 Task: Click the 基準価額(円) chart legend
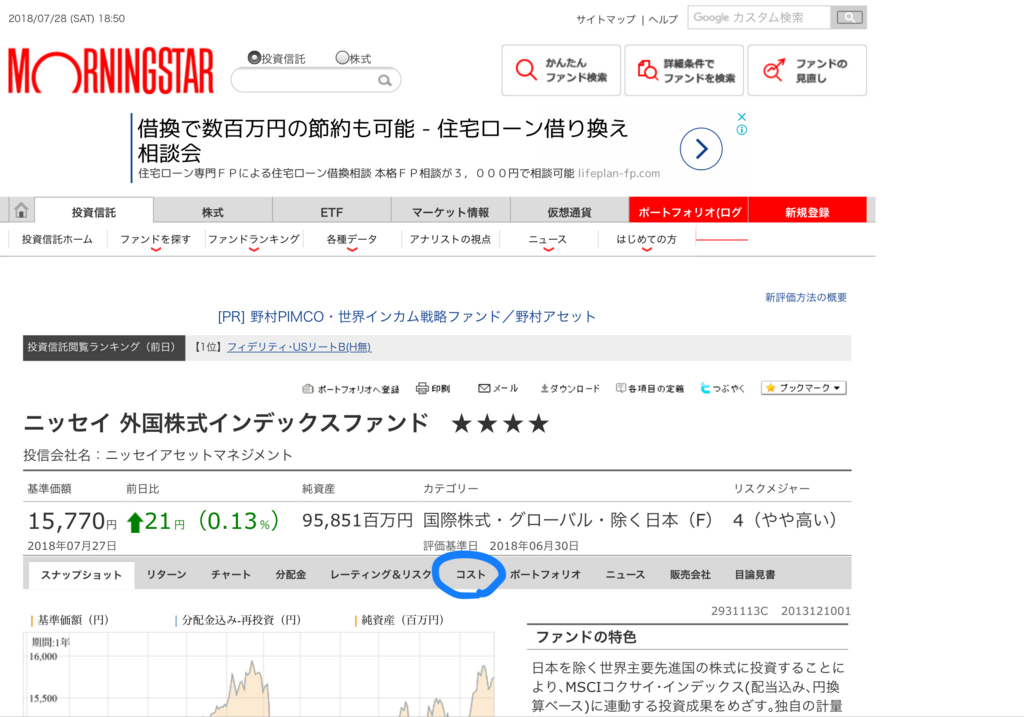coord(69,620)
